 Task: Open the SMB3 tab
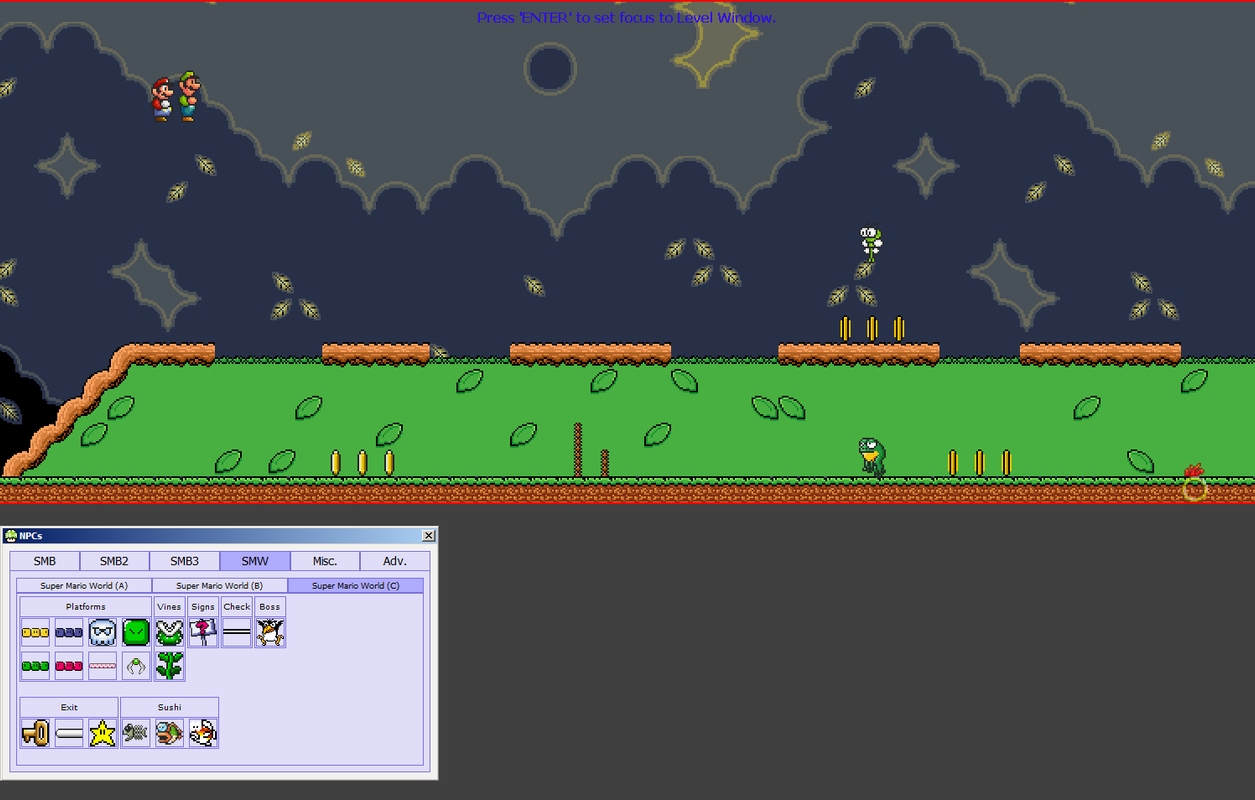click(x=185, y=561)
